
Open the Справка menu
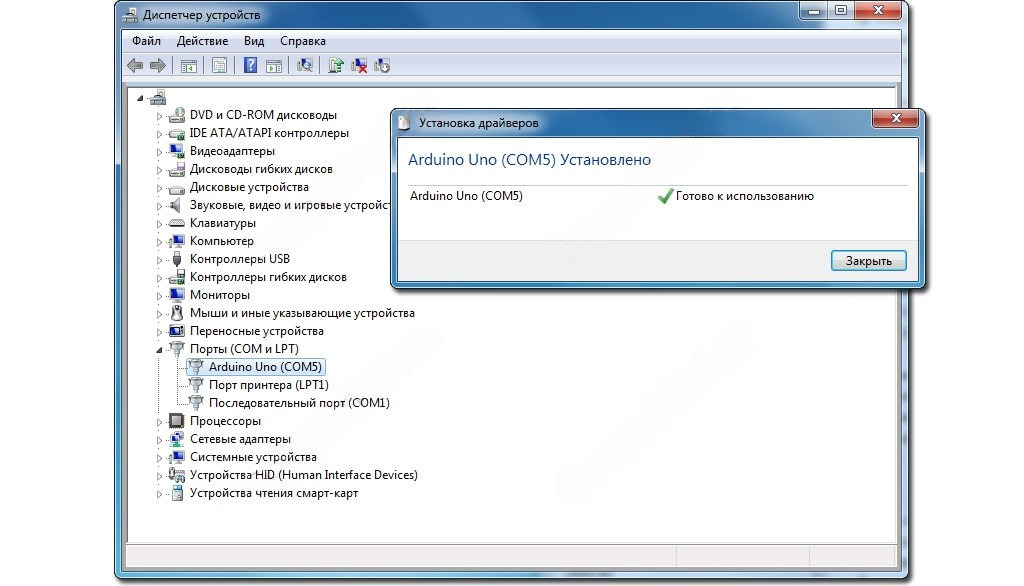302,41
